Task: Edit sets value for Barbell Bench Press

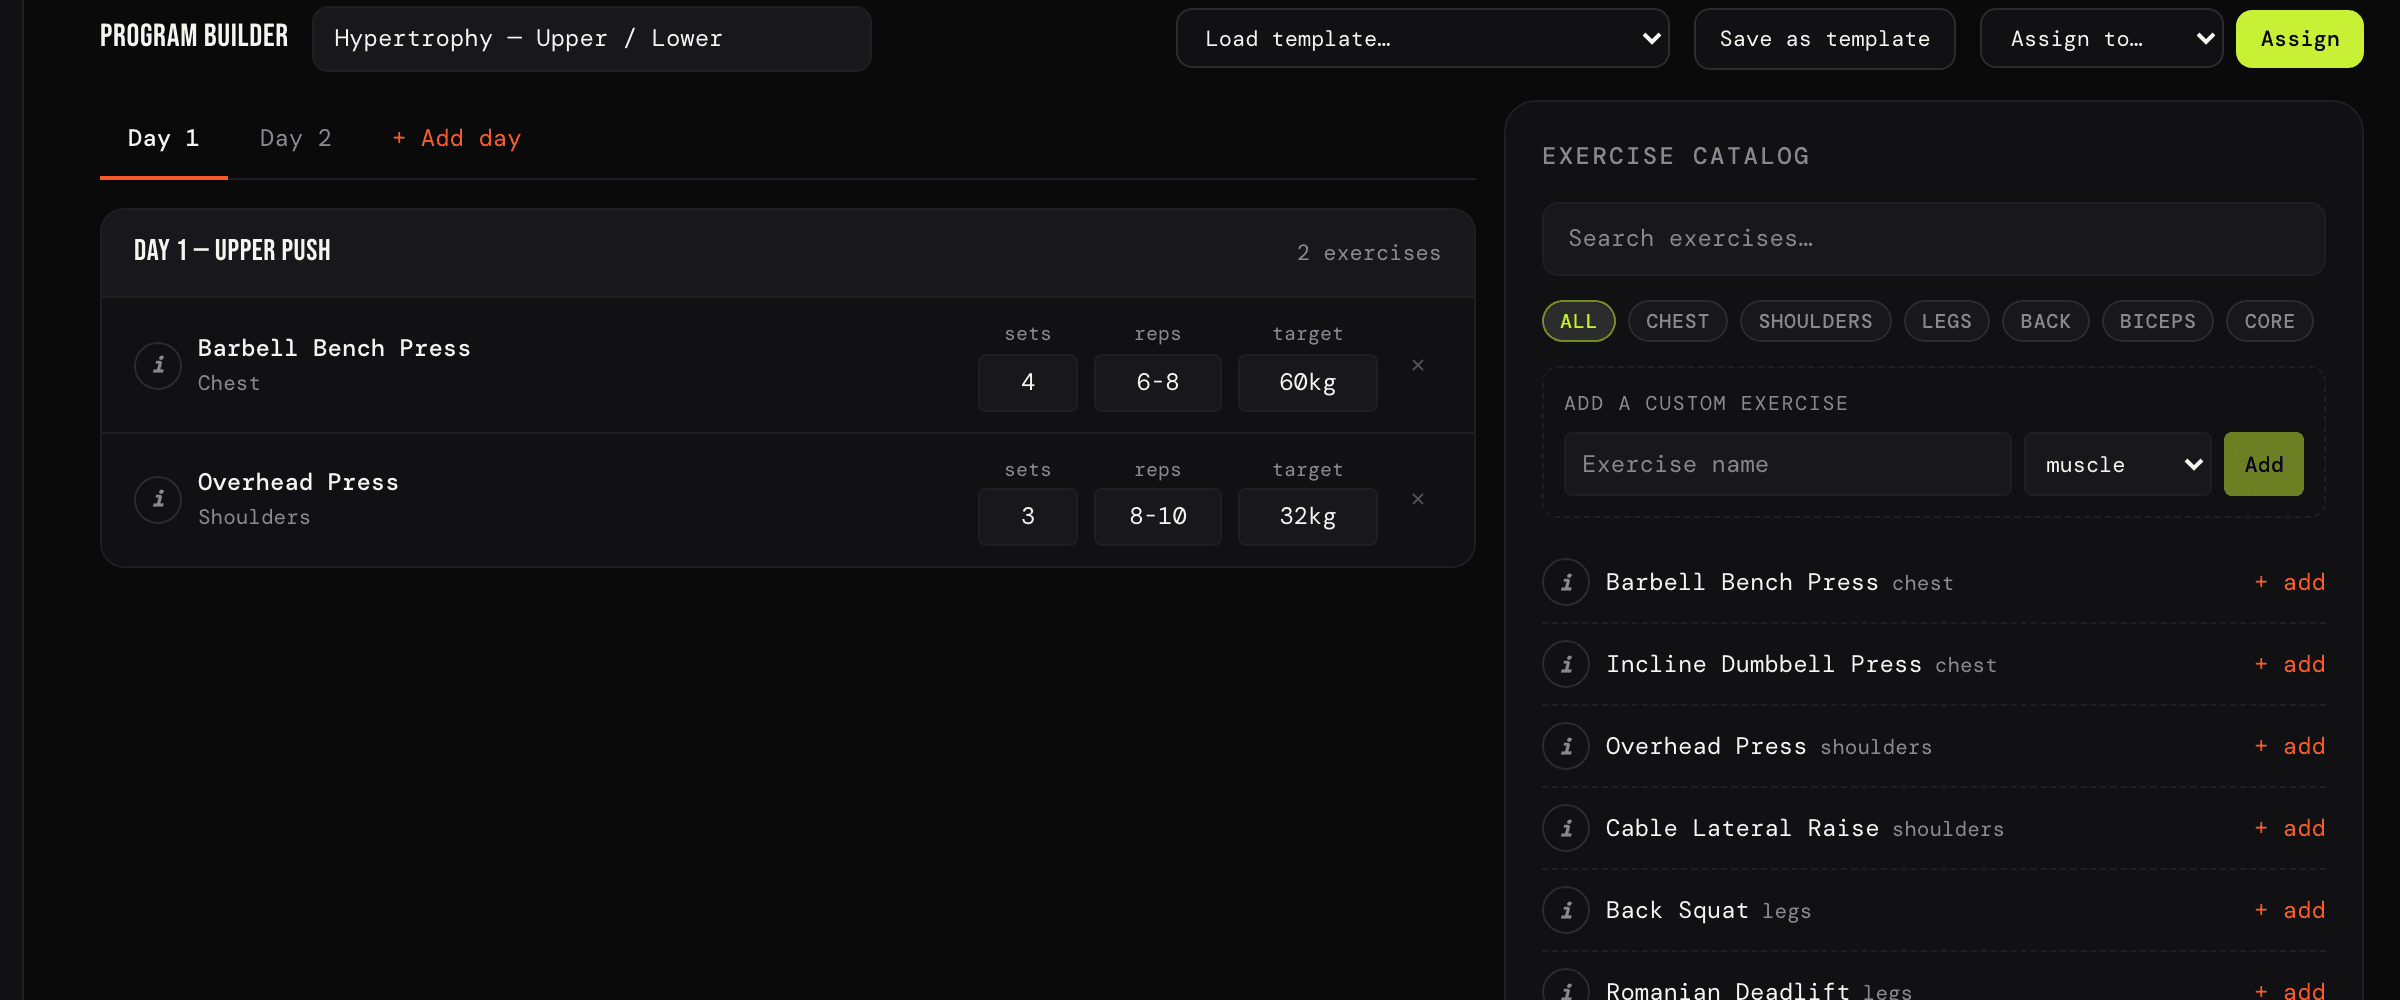Action: pyautogui.click(x=1028, y=383)
